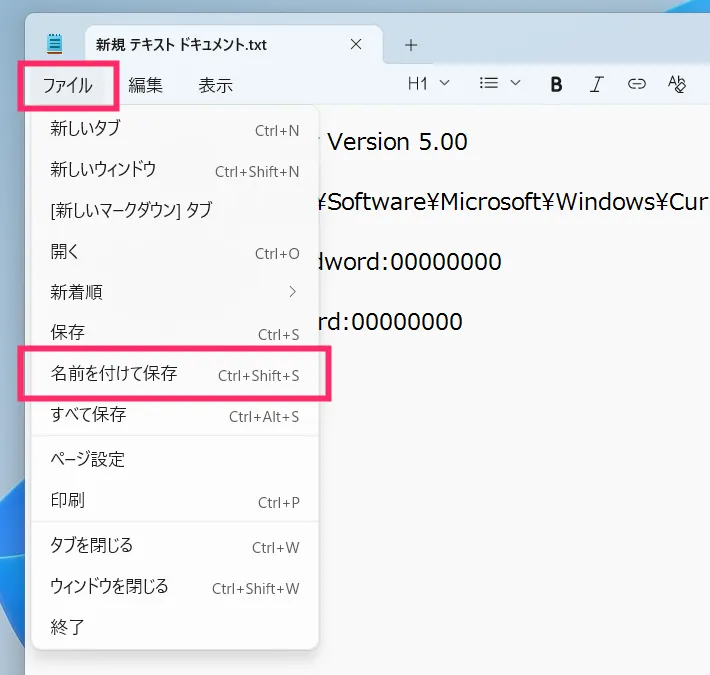Screen dimensions: 710x675
Task: Toggle bold formatting
Action: pyautogui.click(x=556, y=84)
